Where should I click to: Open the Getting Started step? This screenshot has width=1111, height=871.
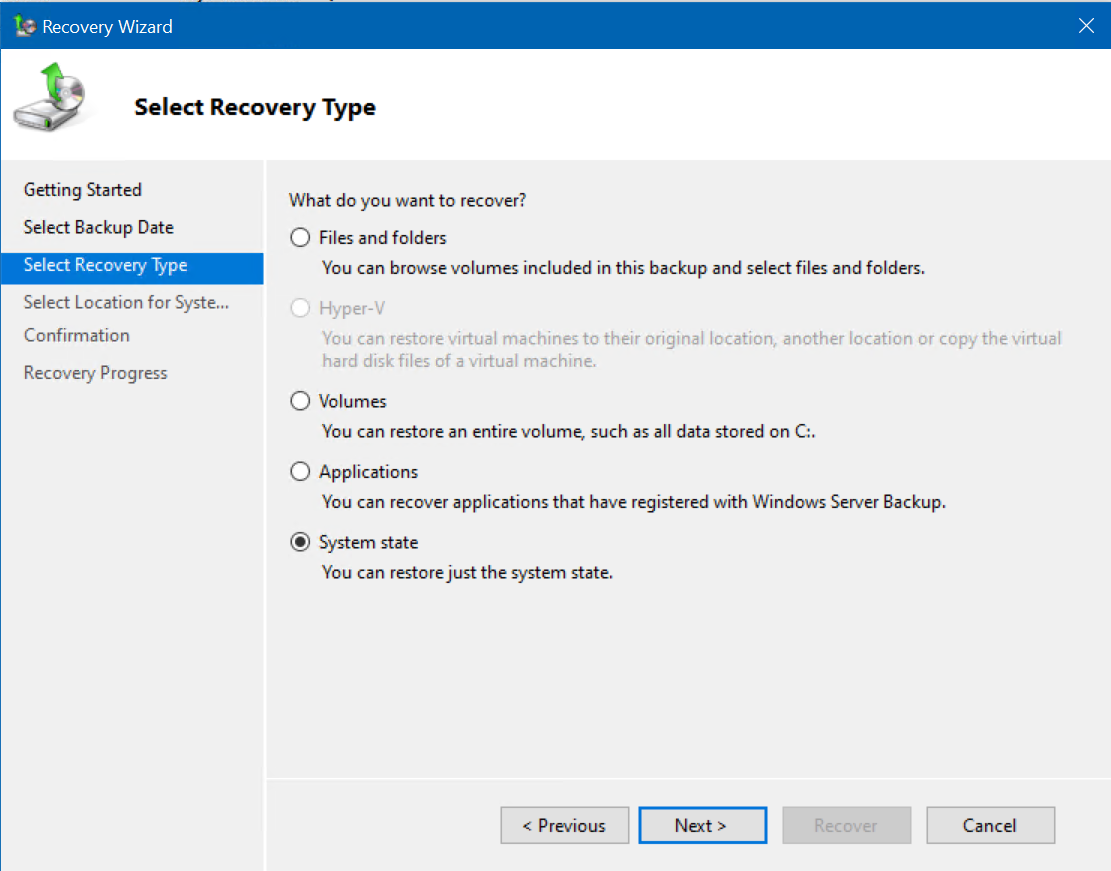click(82, 189)
